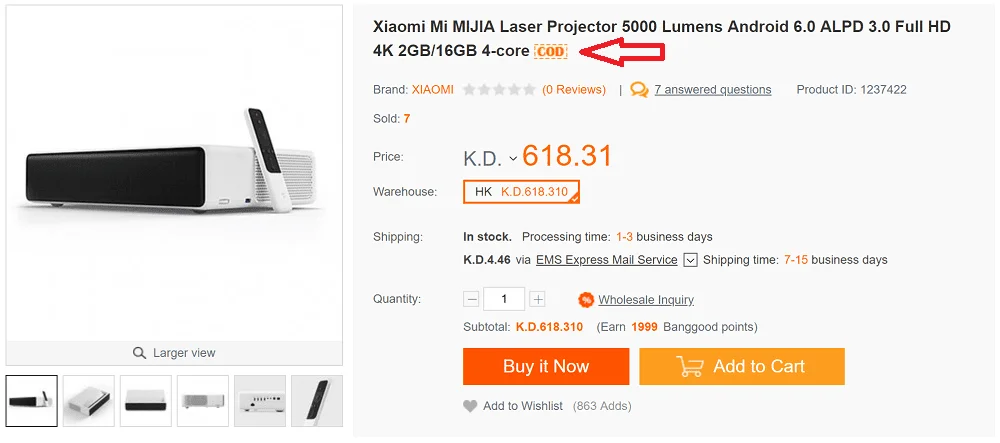Click the Wholesale Inquiry percent icon
The height and width of the screenshot is (443, 1000).
[585, 300]
